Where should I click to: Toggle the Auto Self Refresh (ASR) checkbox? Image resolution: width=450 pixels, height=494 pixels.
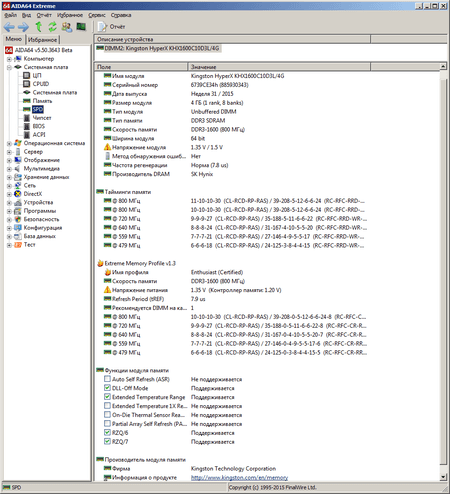[x=107, y=379]
